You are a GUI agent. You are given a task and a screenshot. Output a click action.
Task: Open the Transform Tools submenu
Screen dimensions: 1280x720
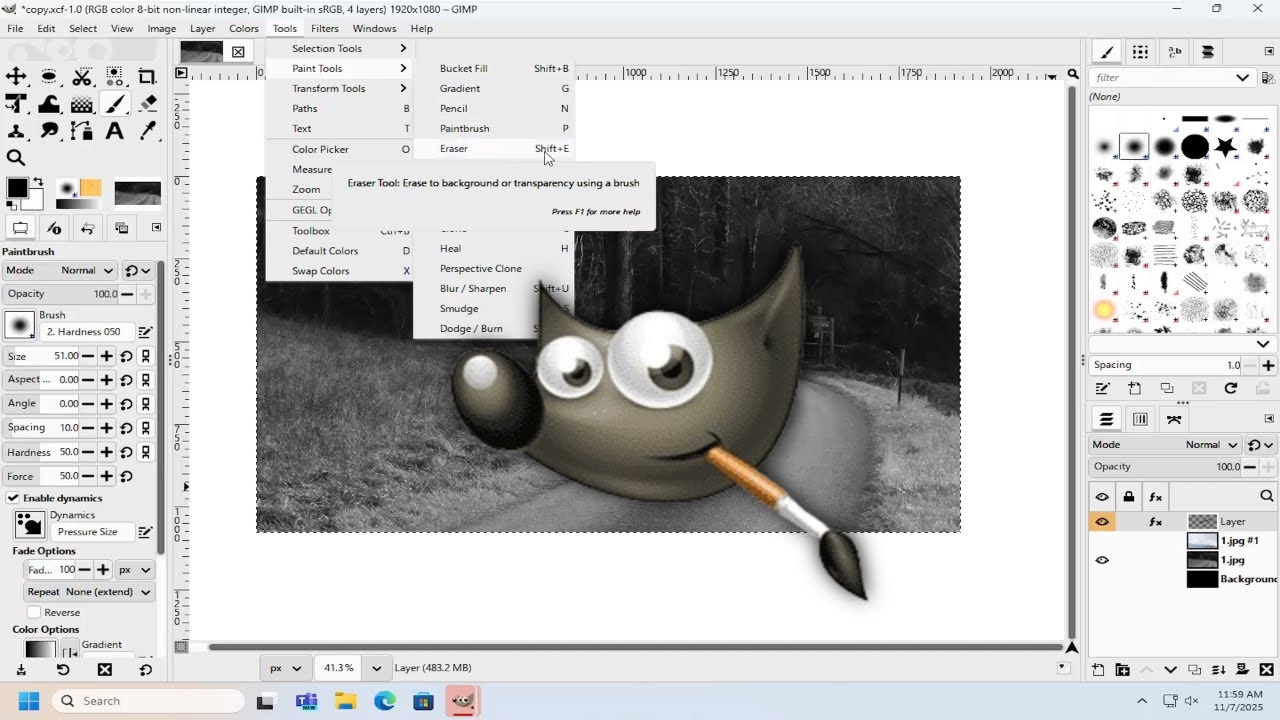pyautogui.click(x=340, y=88)
